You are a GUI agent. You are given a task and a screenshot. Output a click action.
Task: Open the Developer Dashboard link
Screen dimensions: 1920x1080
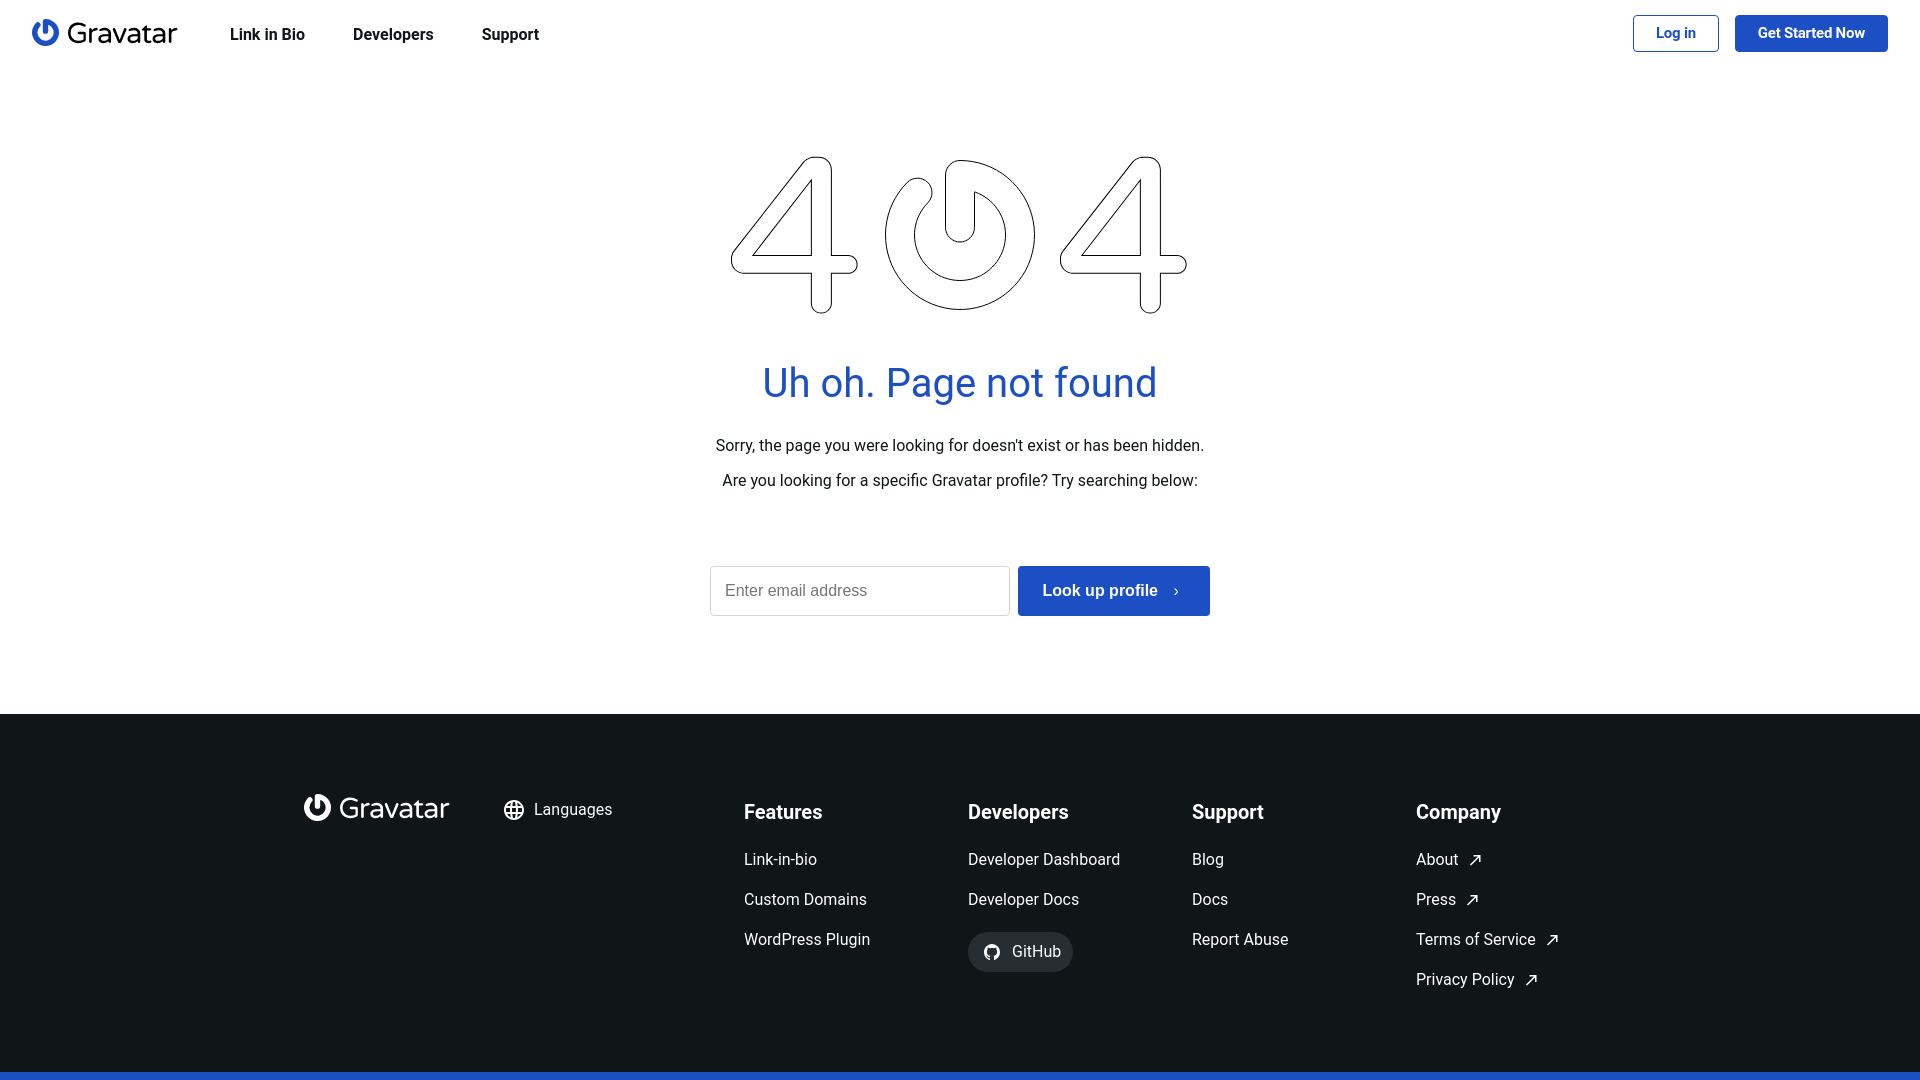tap(1044, 860)
